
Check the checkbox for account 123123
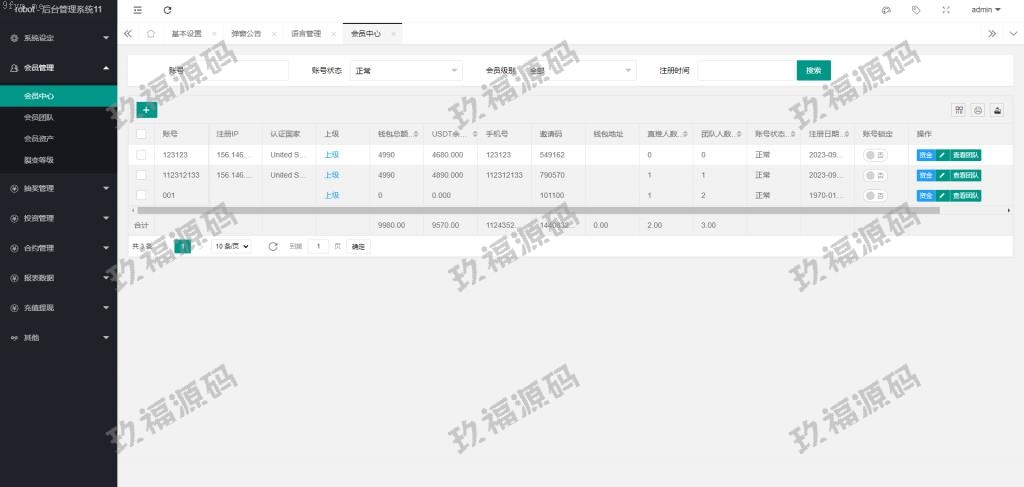[x=141, y=155]
